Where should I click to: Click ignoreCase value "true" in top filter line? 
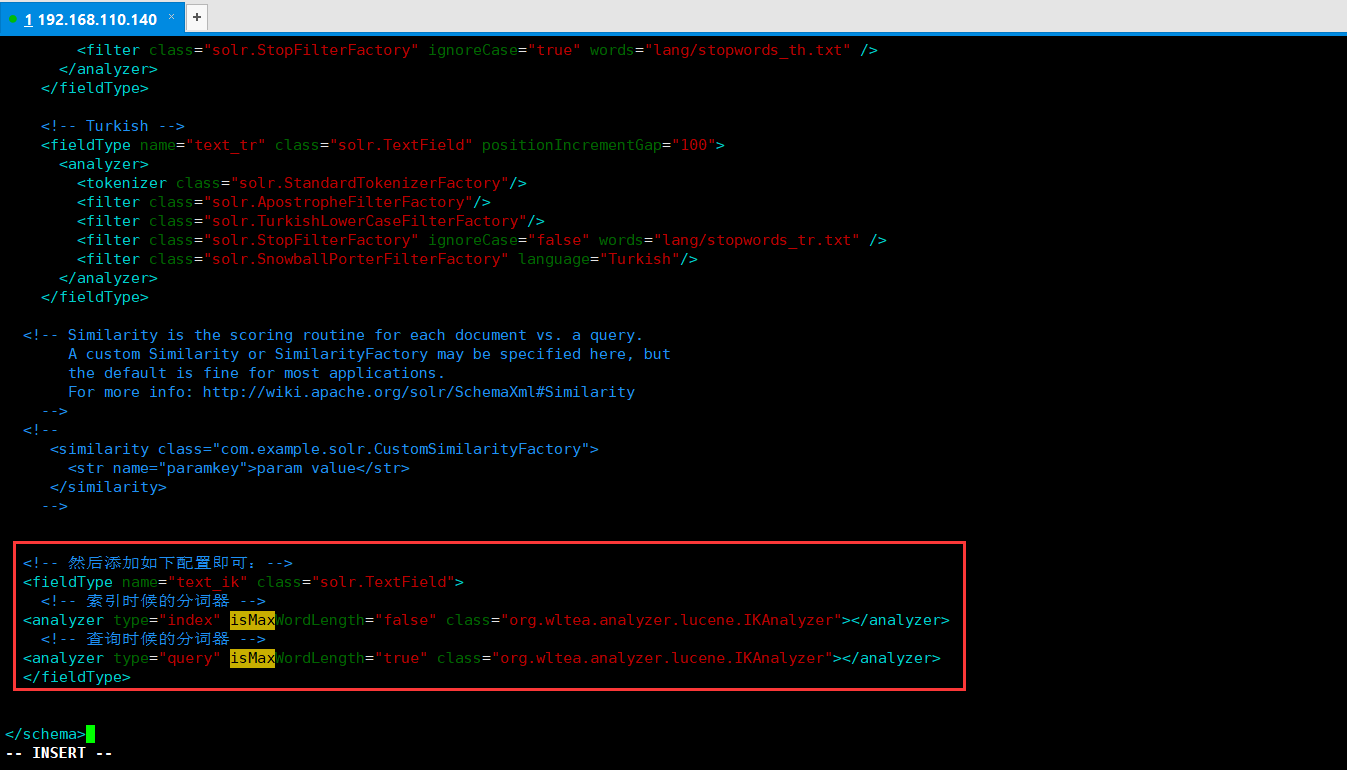pyautogui.click(x=554, y=50)
